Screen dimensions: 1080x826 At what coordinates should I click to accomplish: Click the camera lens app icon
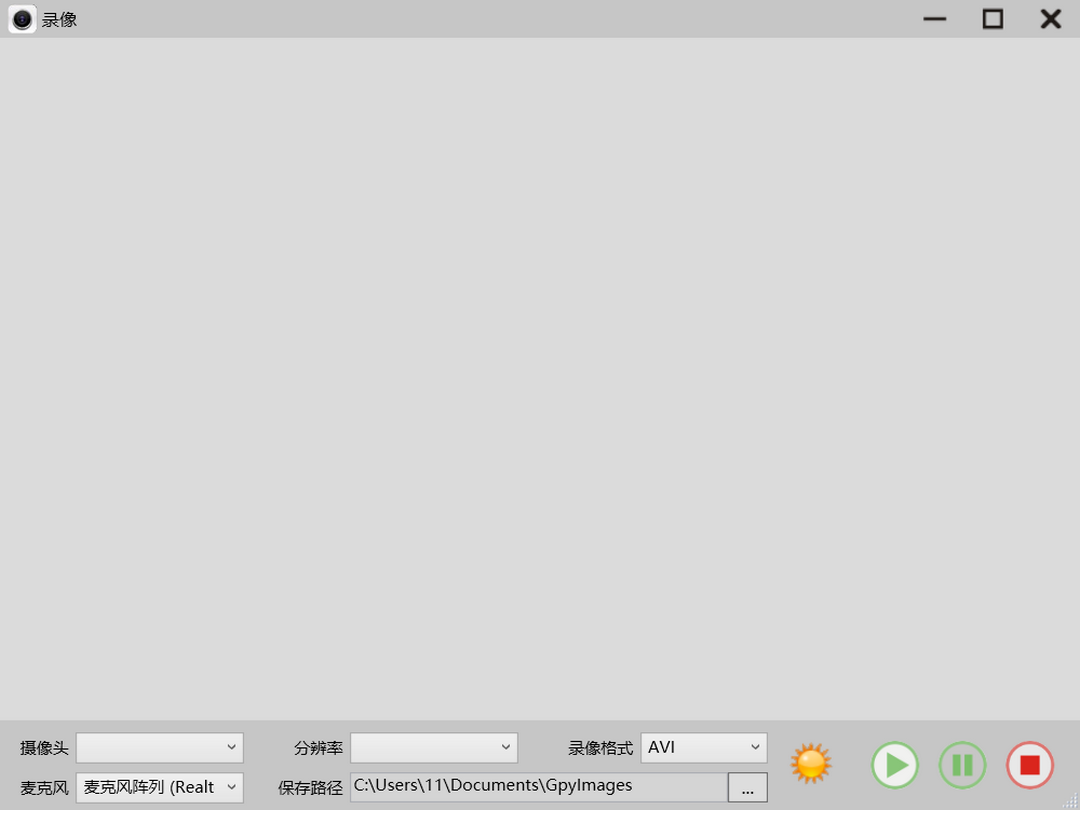click(x=22, y=19)
